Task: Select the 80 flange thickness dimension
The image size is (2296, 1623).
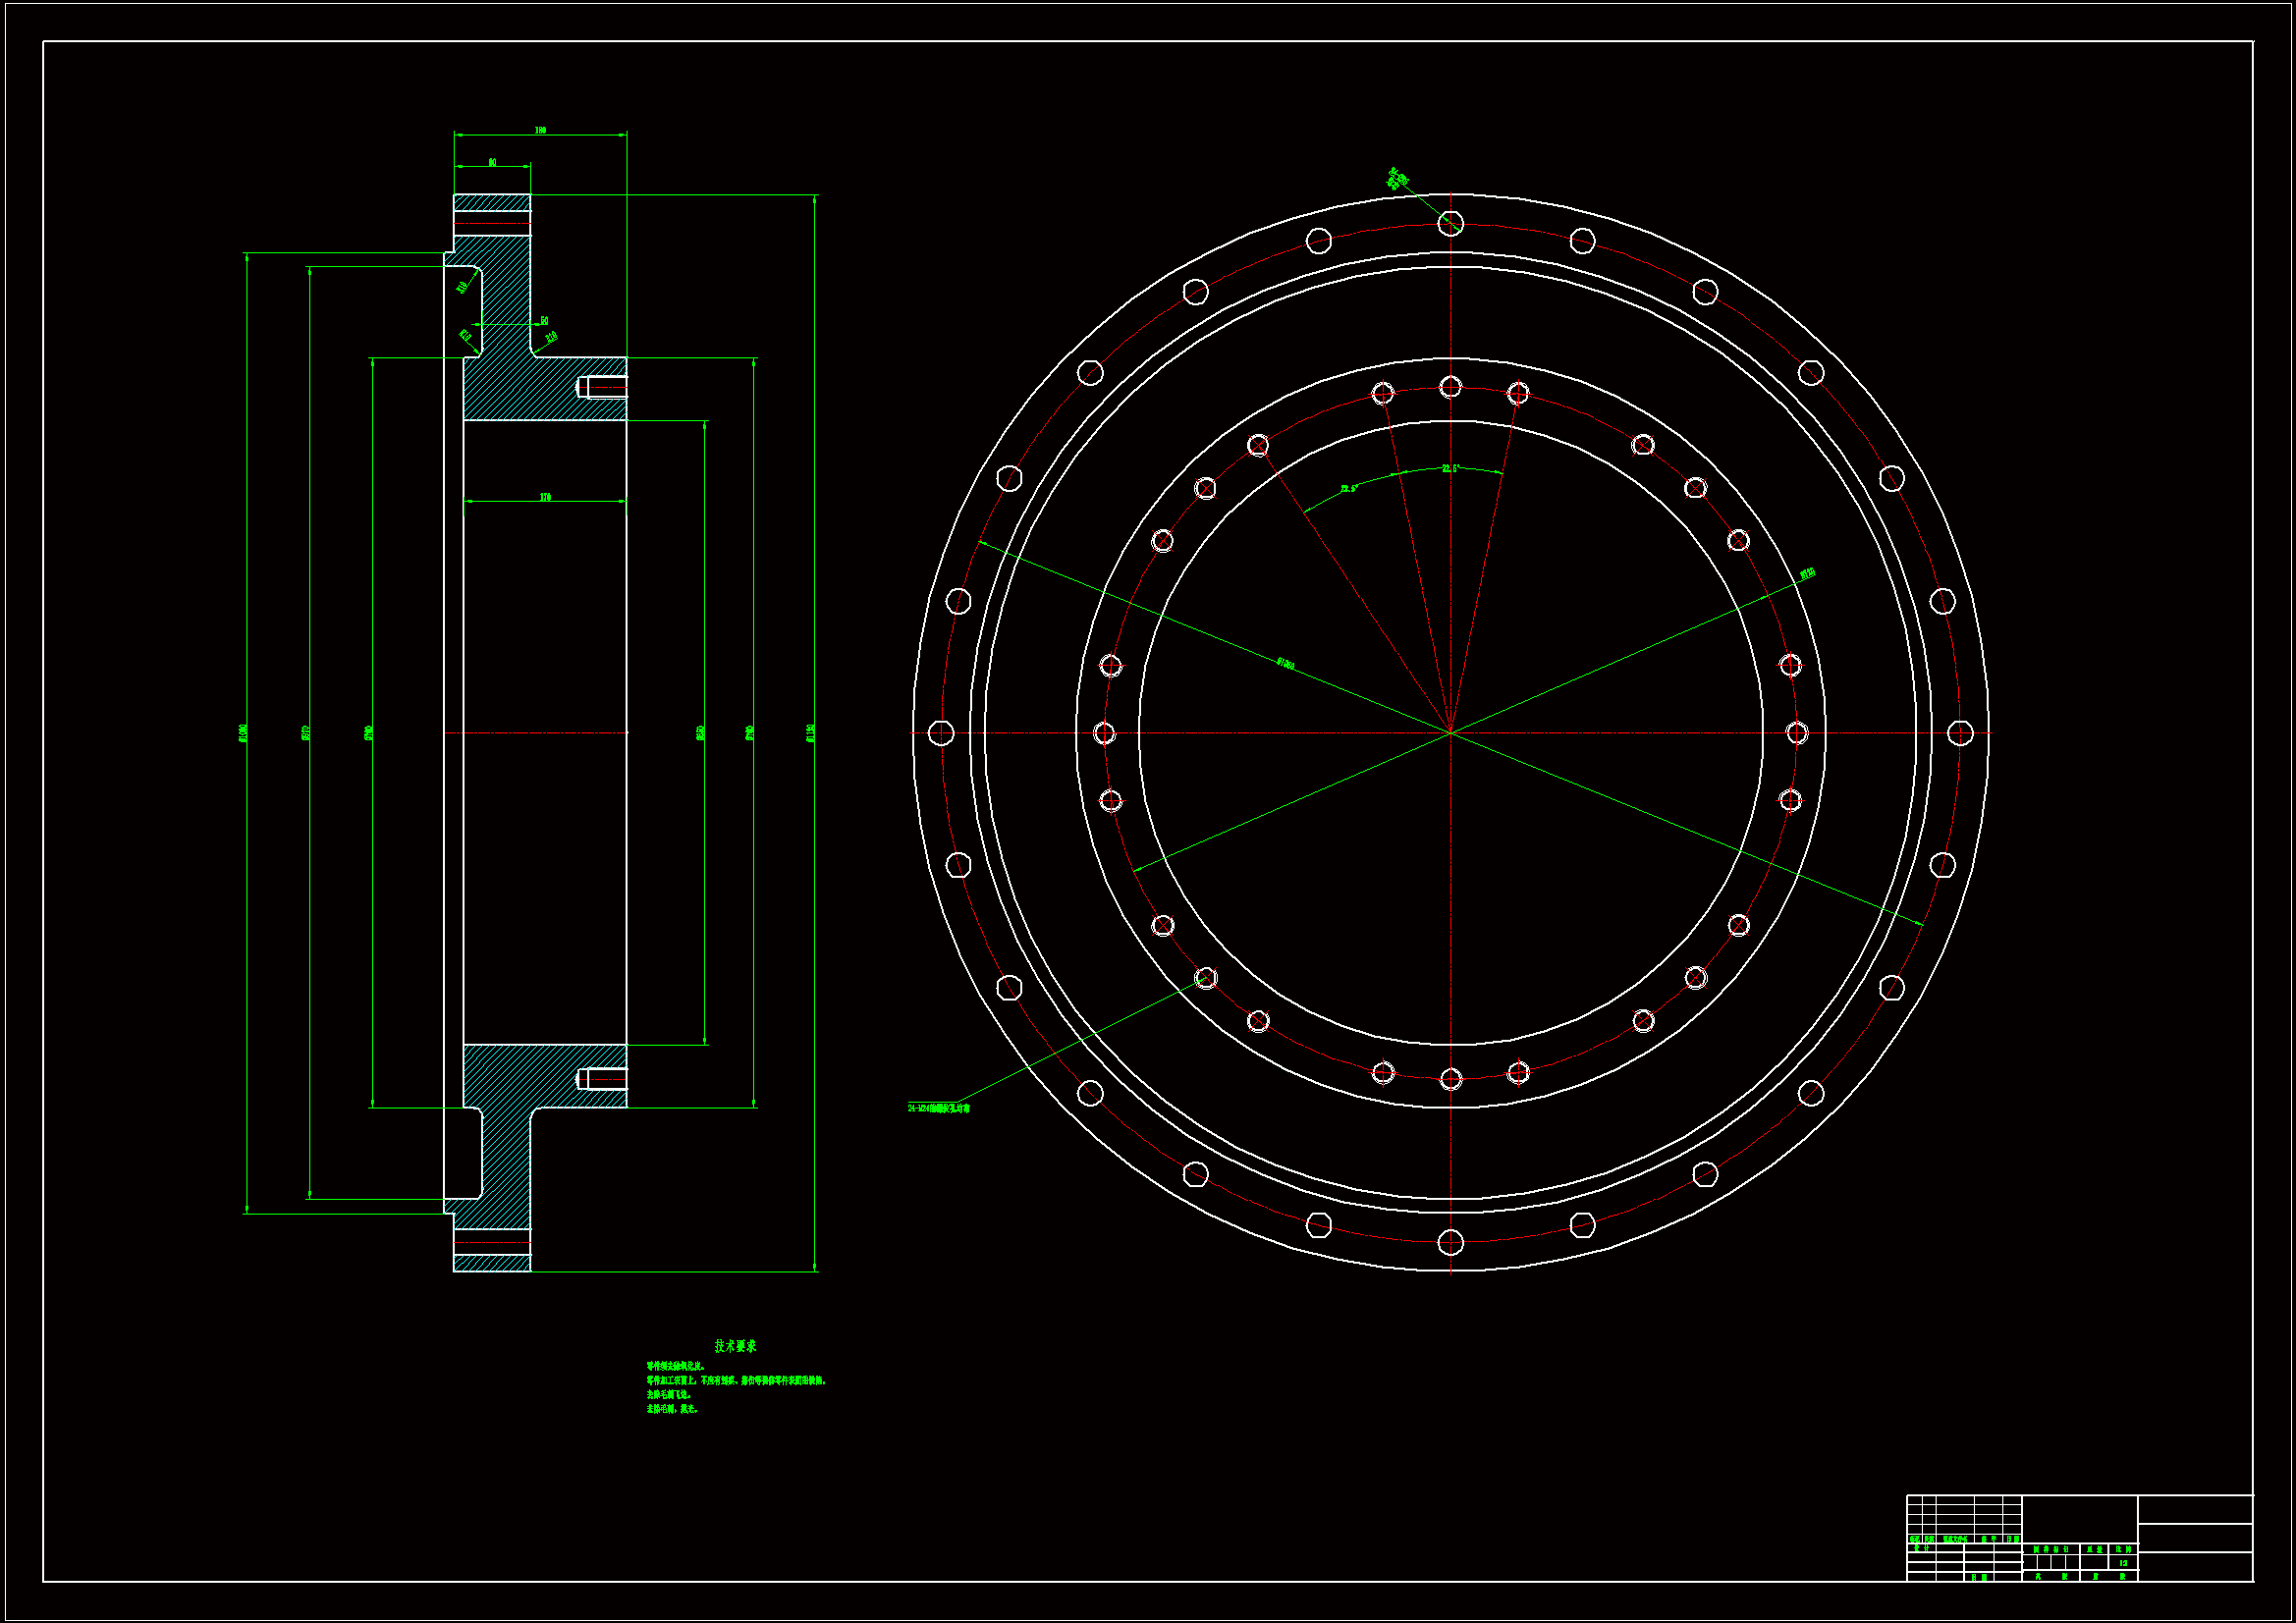Action: (x=492, y=162)
